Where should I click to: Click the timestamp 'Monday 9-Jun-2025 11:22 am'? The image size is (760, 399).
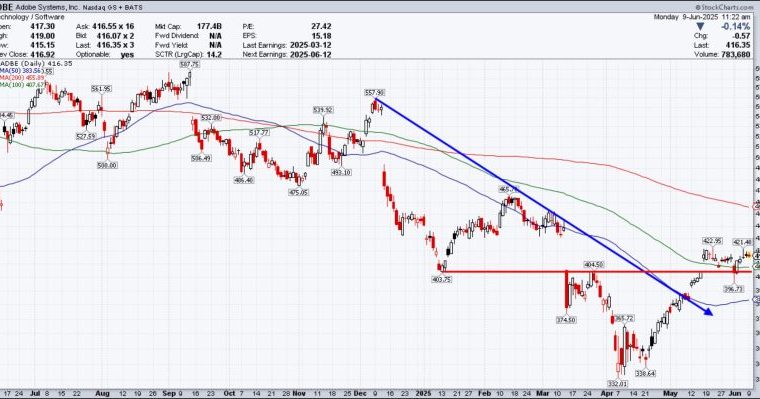point(702,16)
